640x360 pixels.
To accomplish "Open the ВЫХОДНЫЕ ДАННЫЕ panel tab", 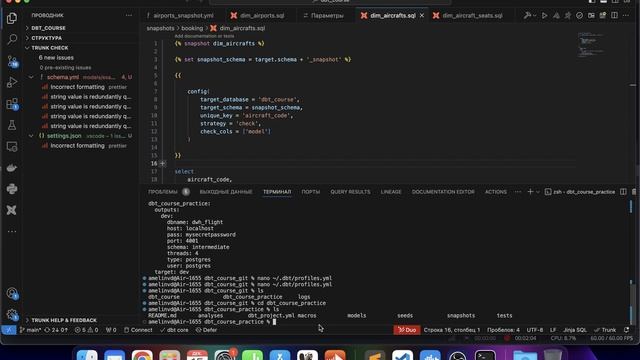I will (226, 192).
